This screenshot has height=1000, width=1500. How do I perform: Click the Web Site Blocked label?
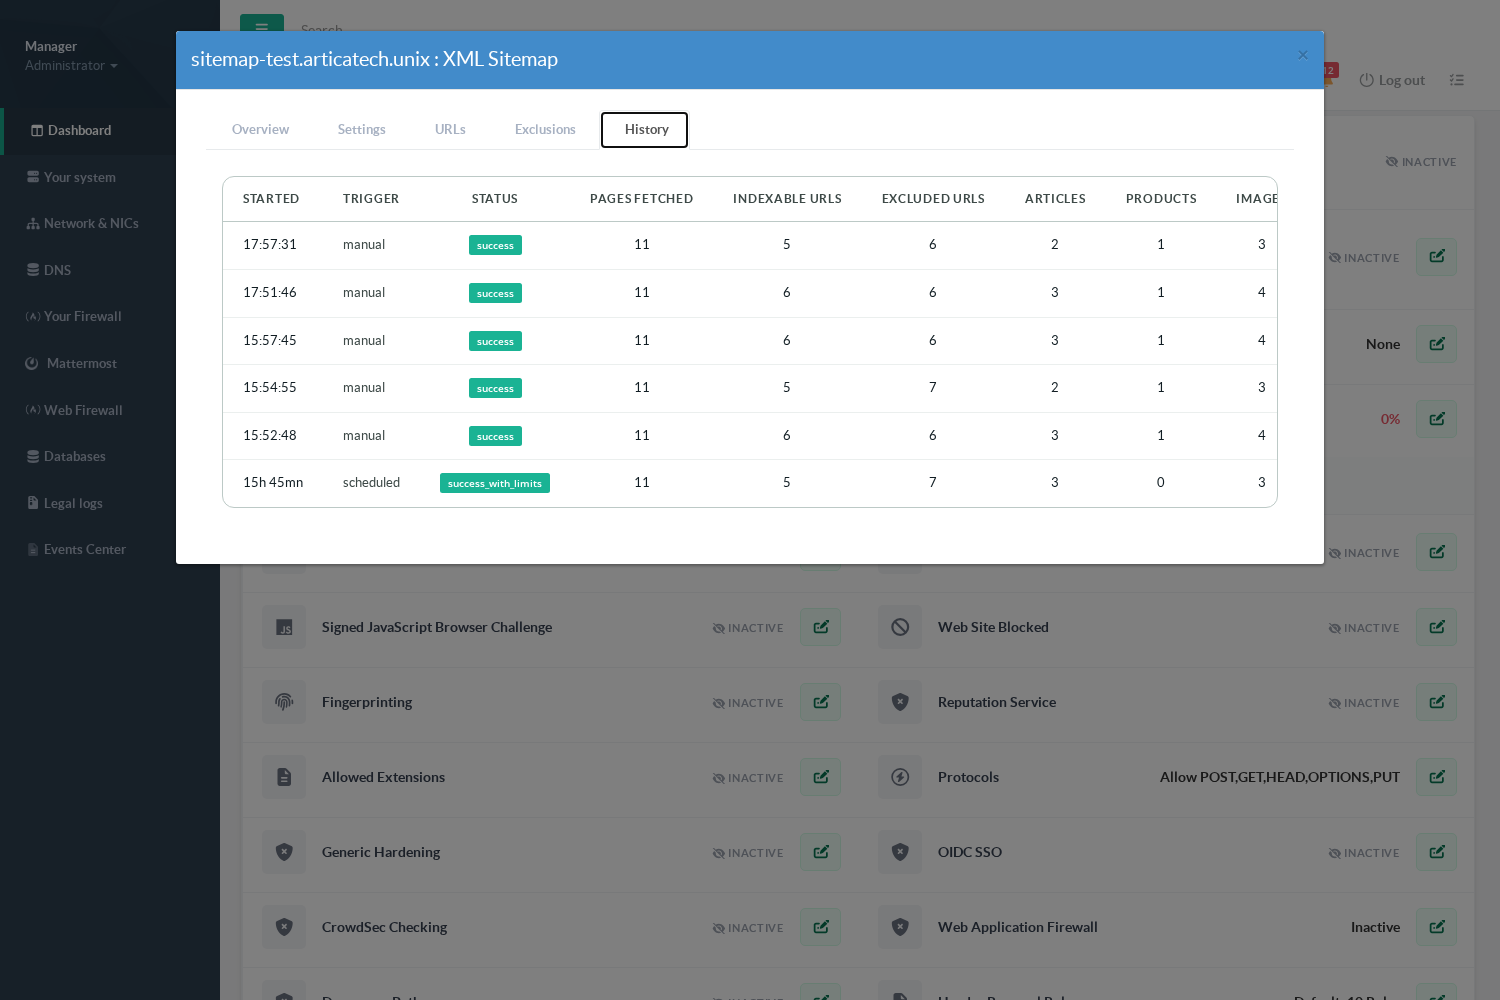tap(993, 627)
